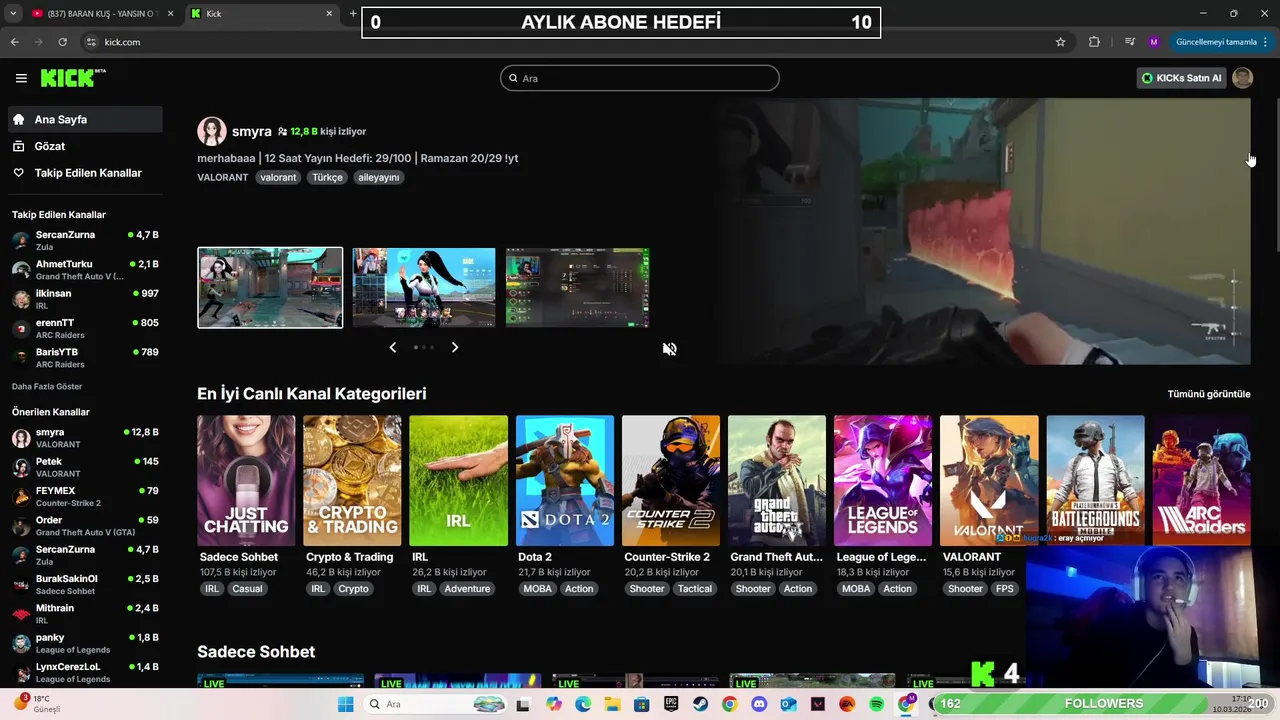Click the valorant tag on featured stream
The height and width of the screenshot is (720, 1280).
(x=278, y=177)
